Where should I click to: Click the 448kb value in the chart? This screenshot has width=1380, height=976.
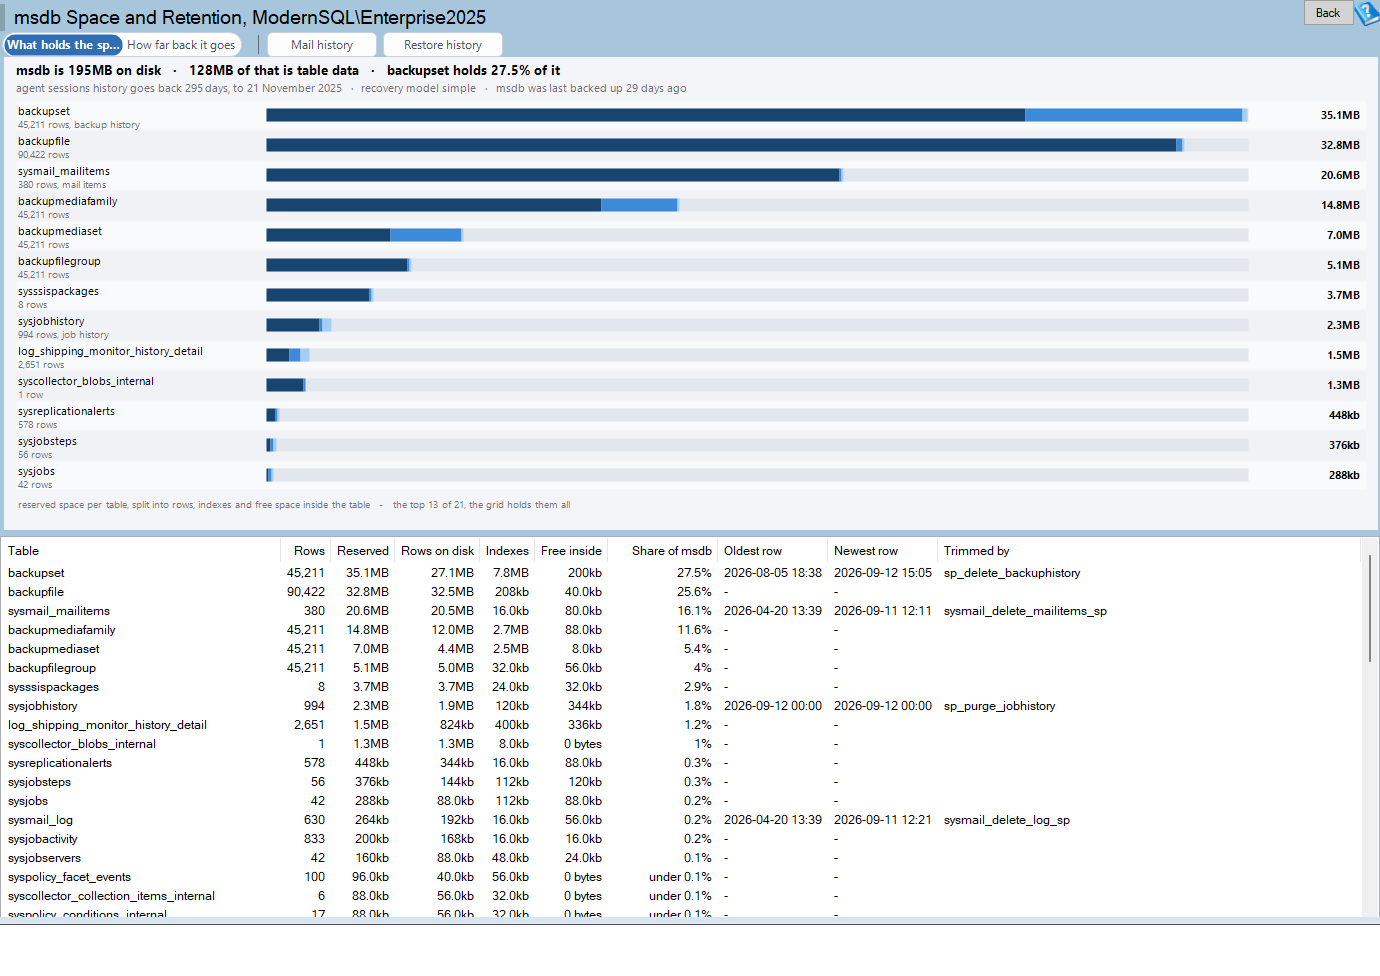click(1344, 415)
